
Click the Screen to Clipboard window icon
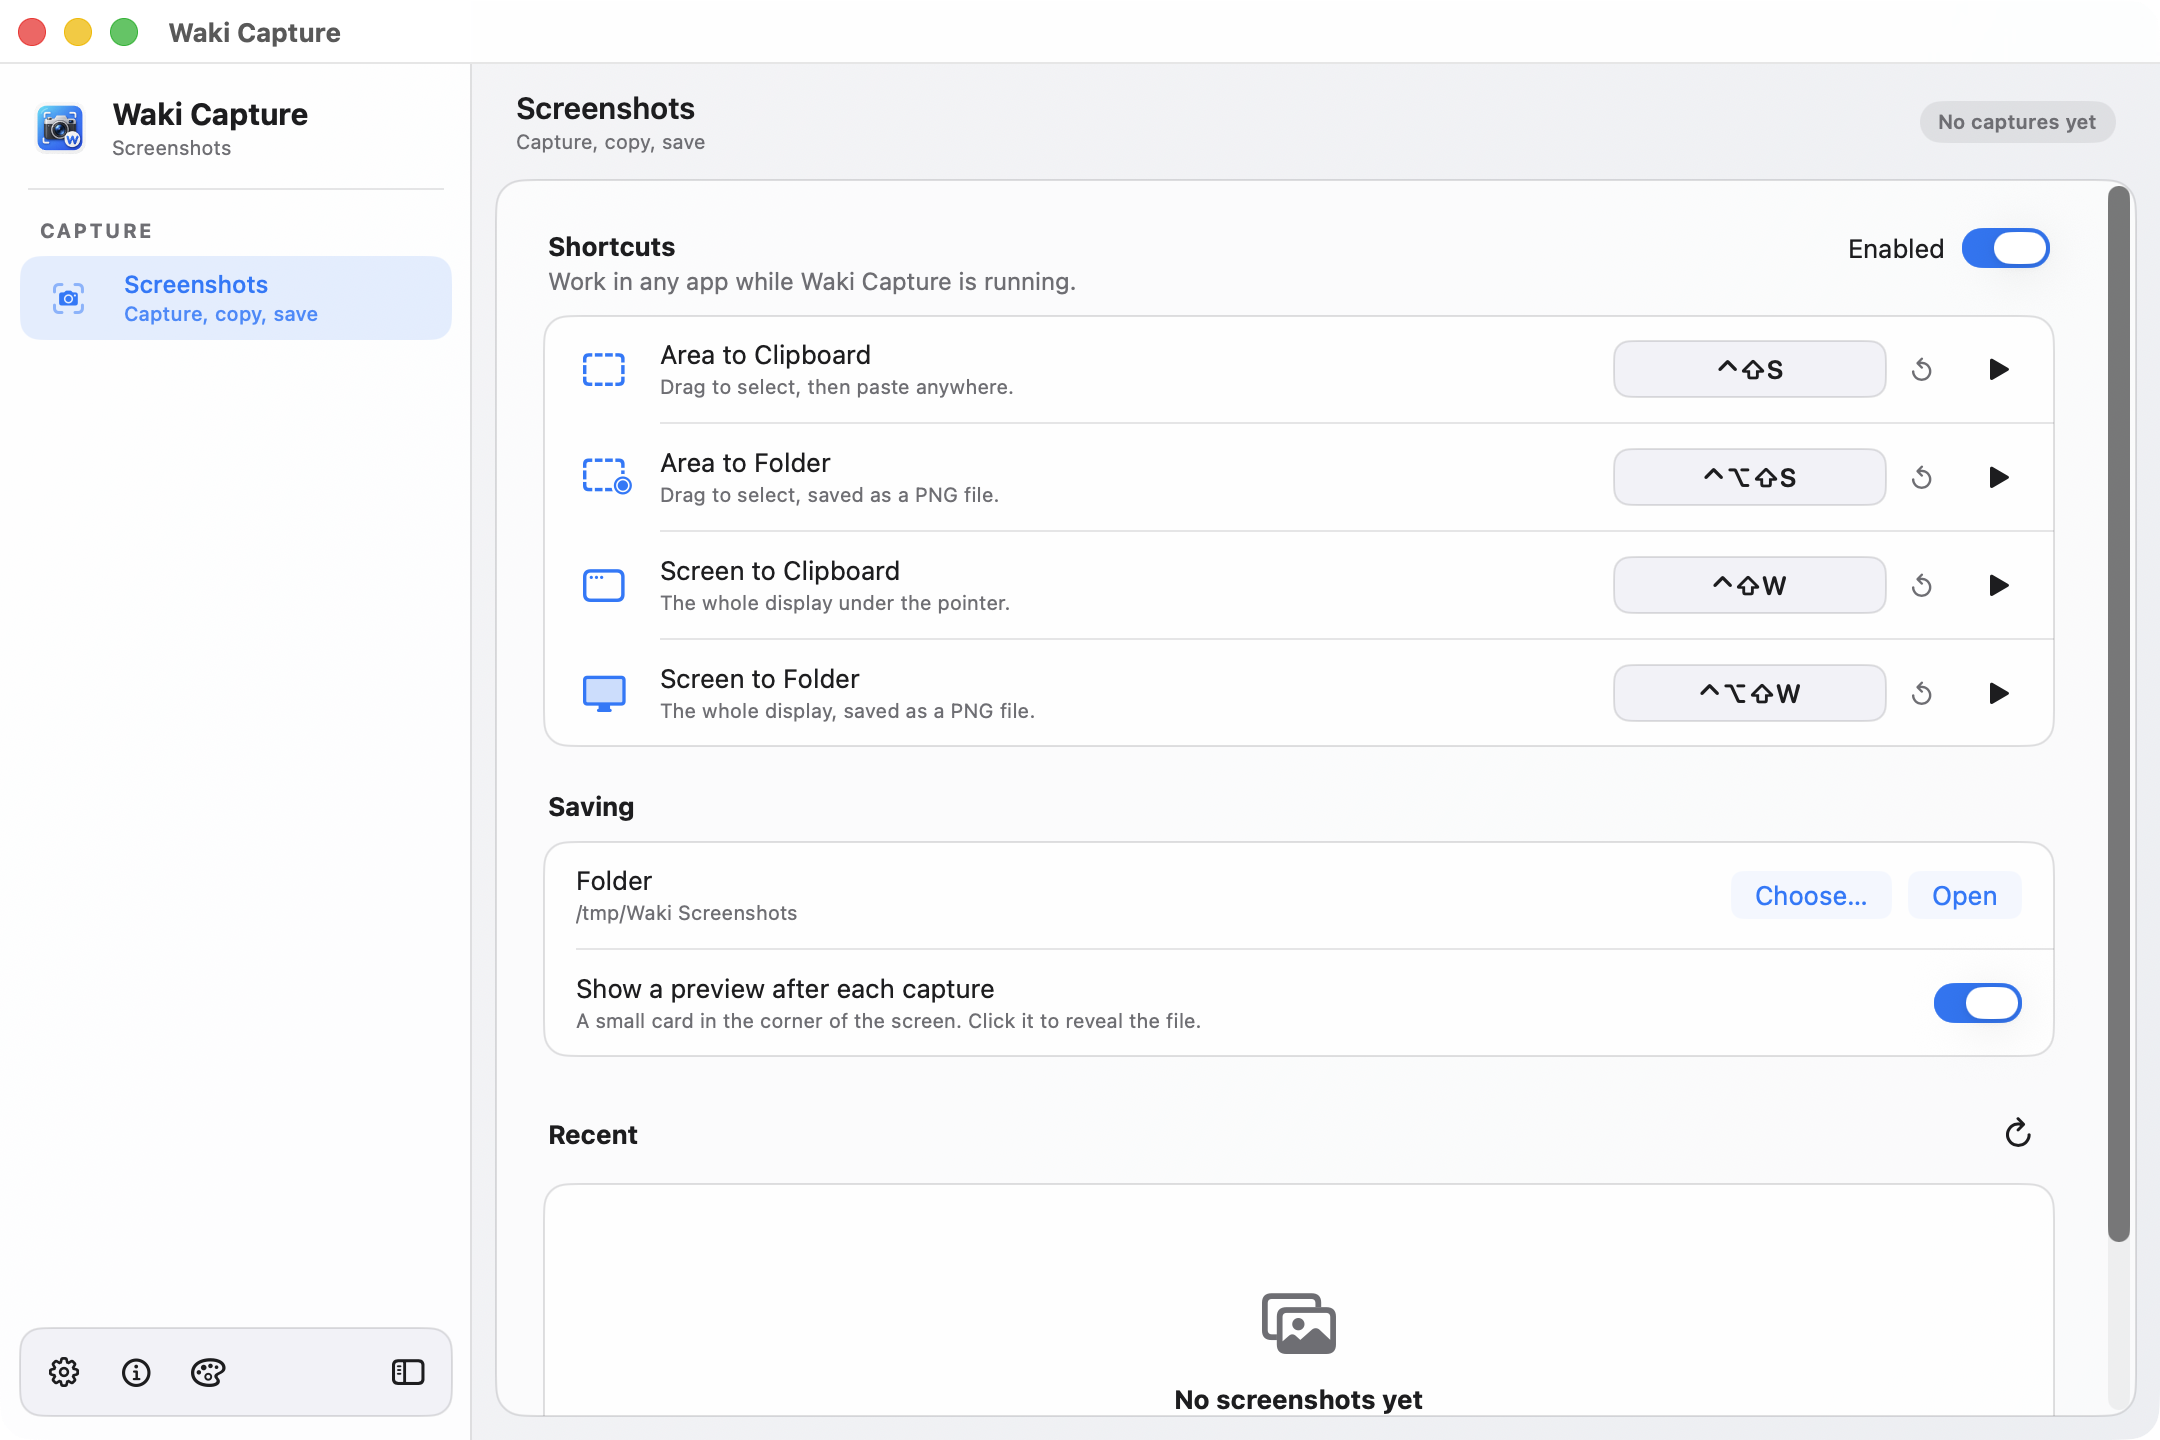point(604,585)
